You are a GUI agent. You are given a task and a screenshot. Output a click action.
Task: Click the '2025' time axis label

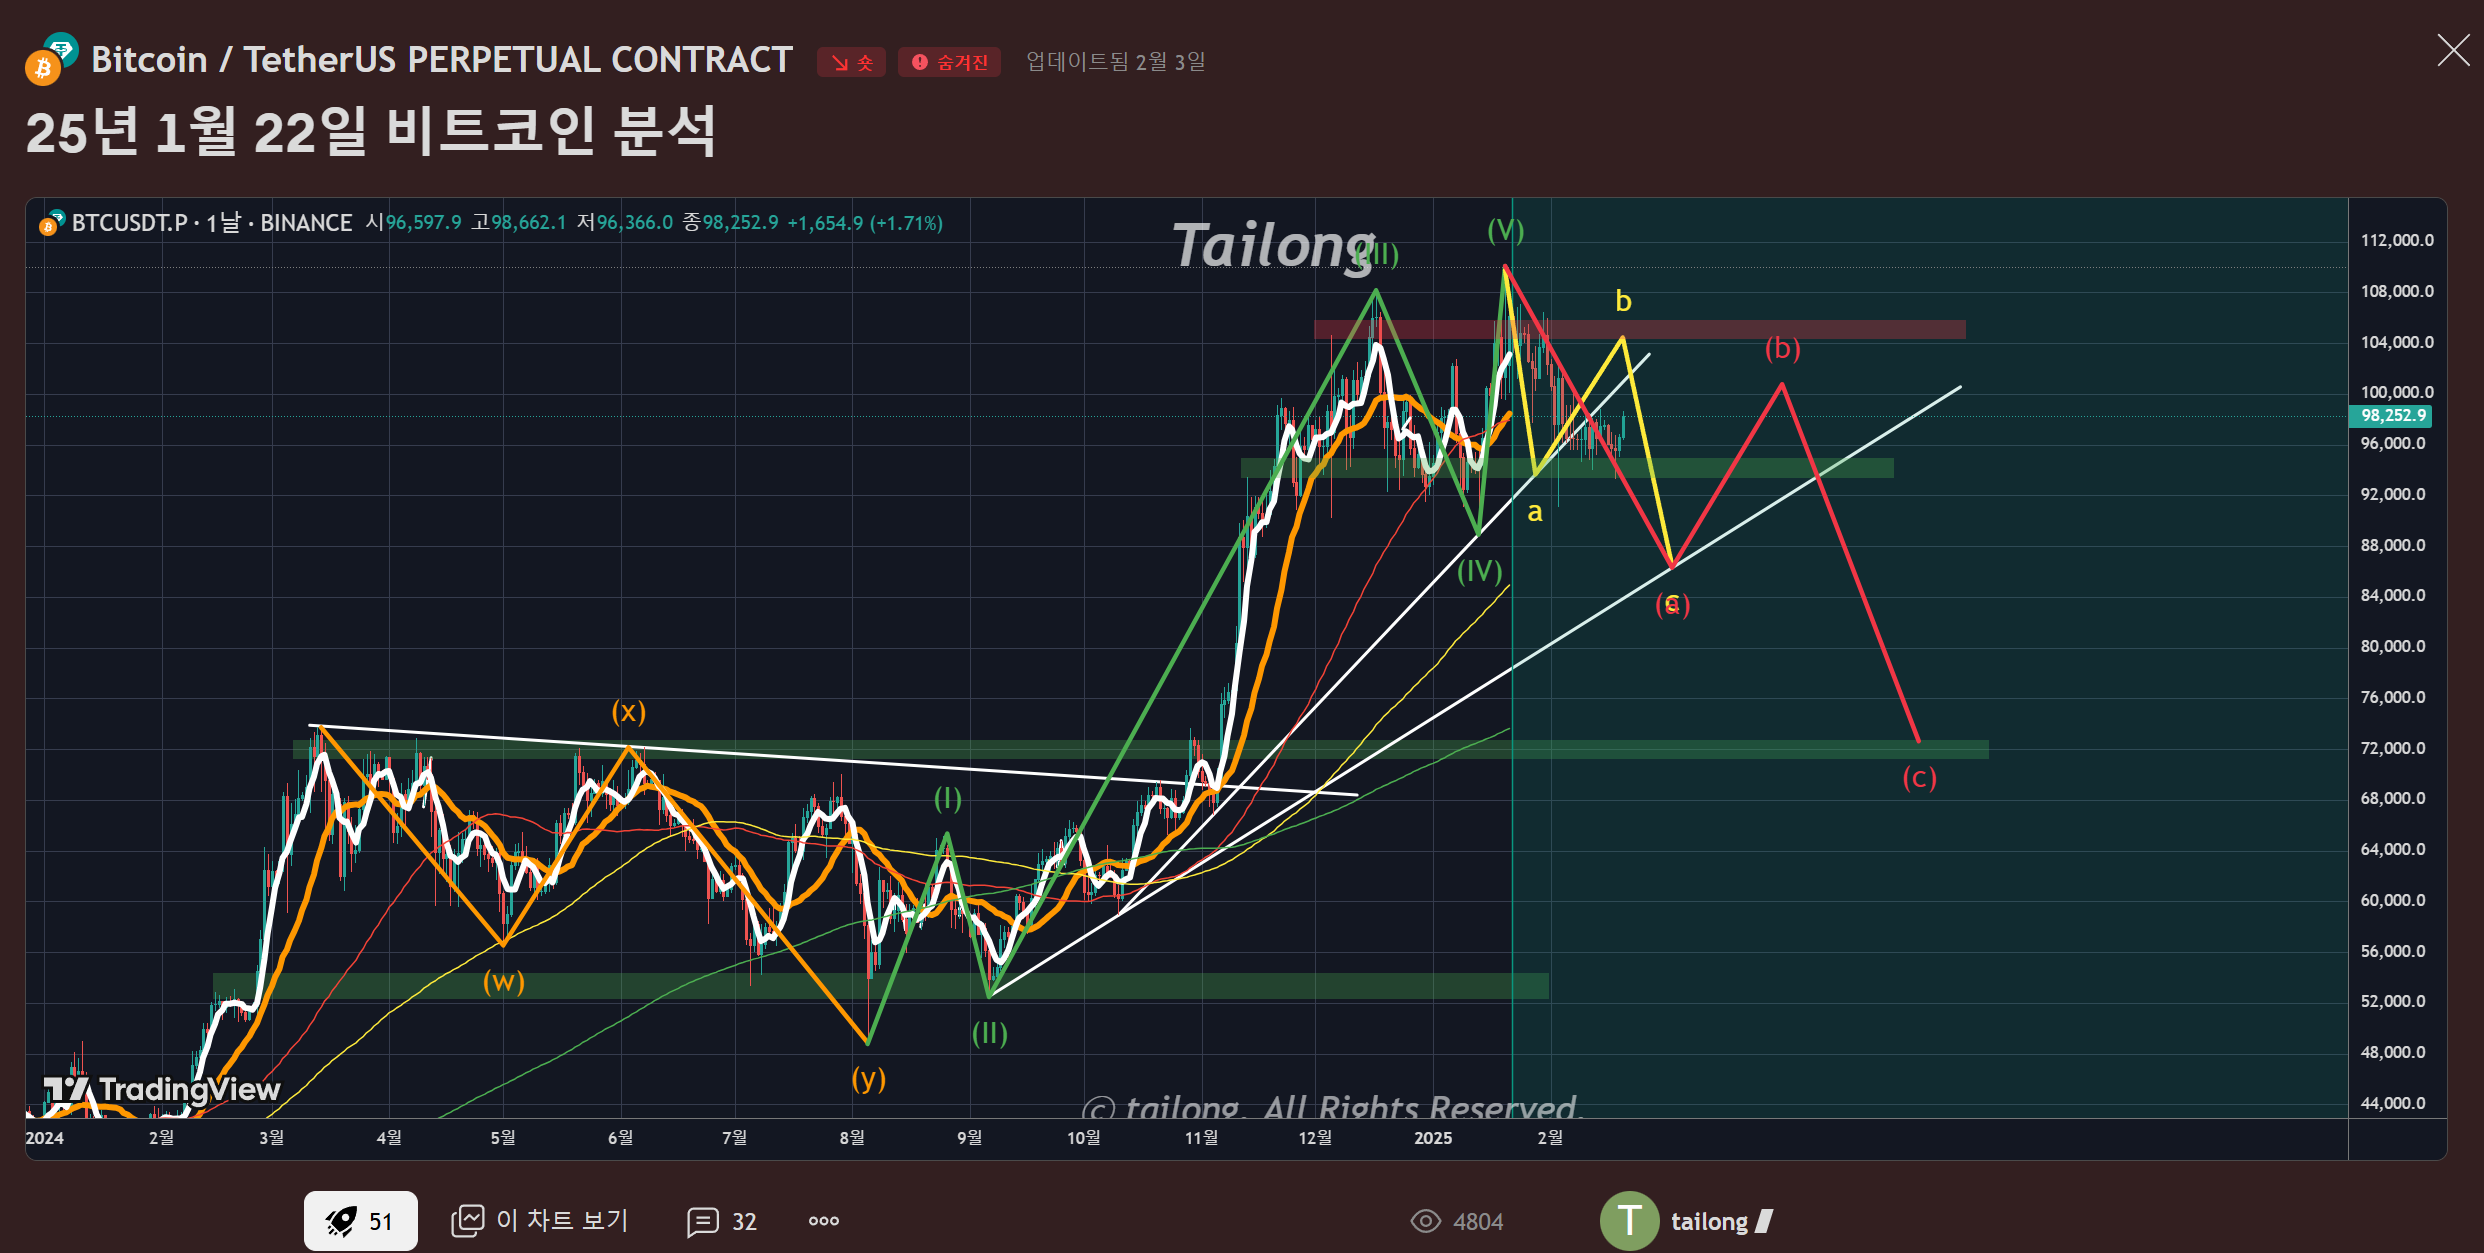[x=1432, y=1138]
